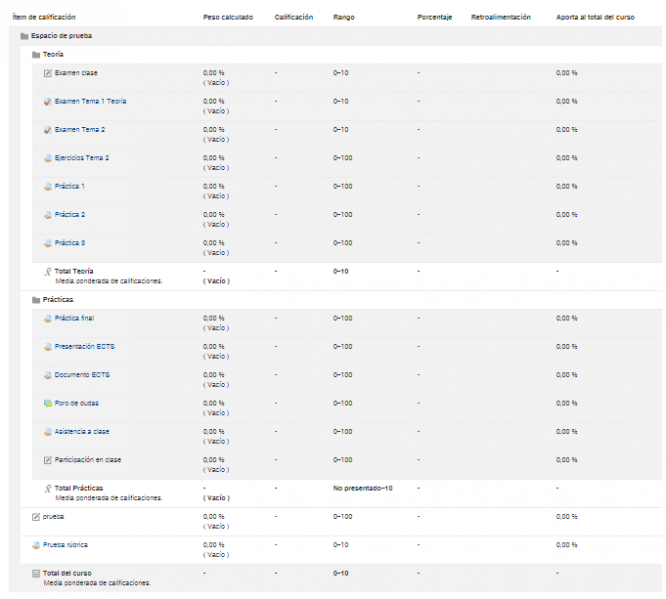Select the Espacio de prueba category row
666x599 pixels.
(335, 36)
